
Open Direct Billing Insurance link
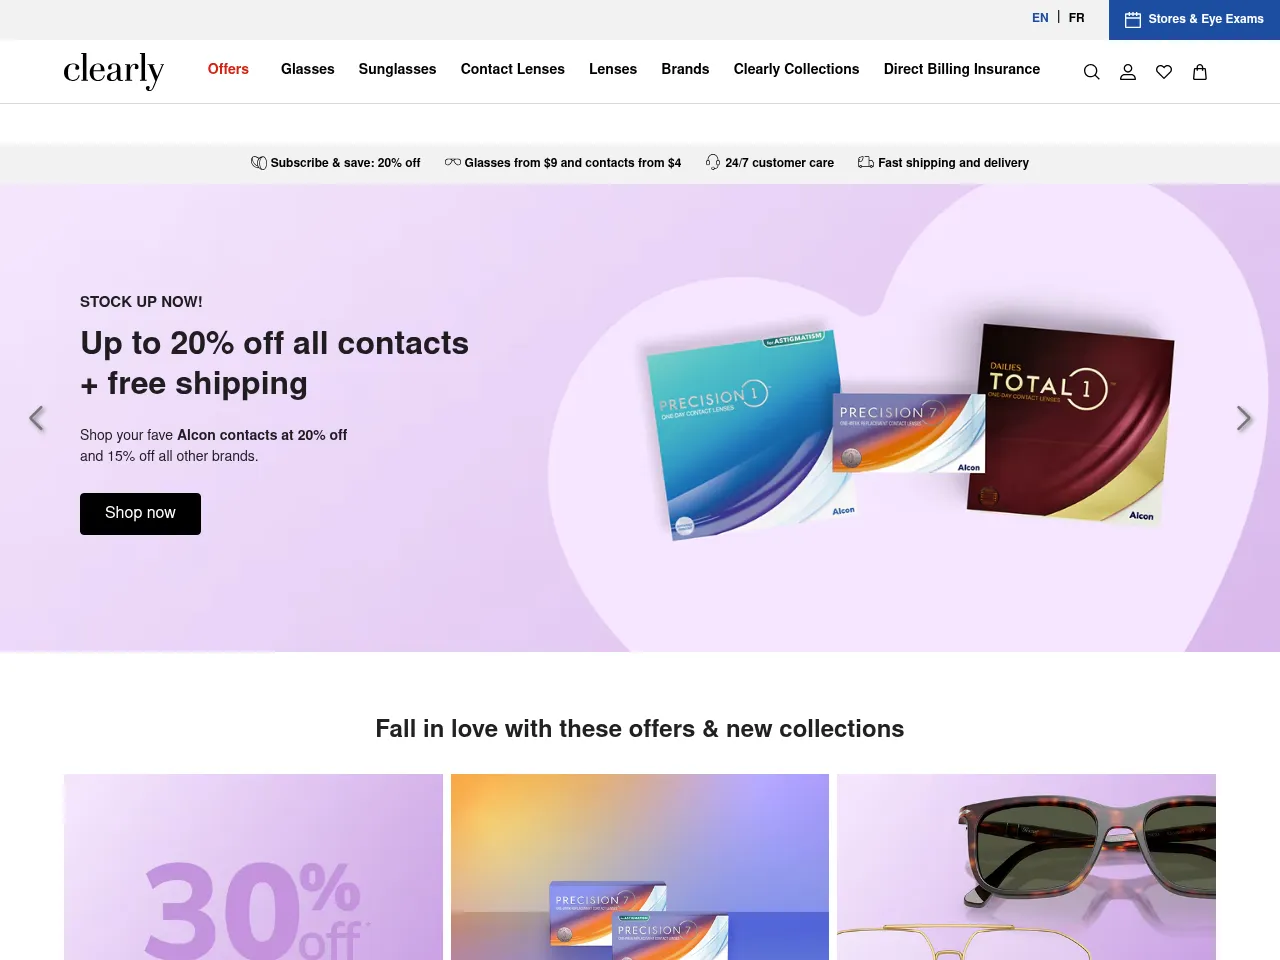tap(961, 69)
